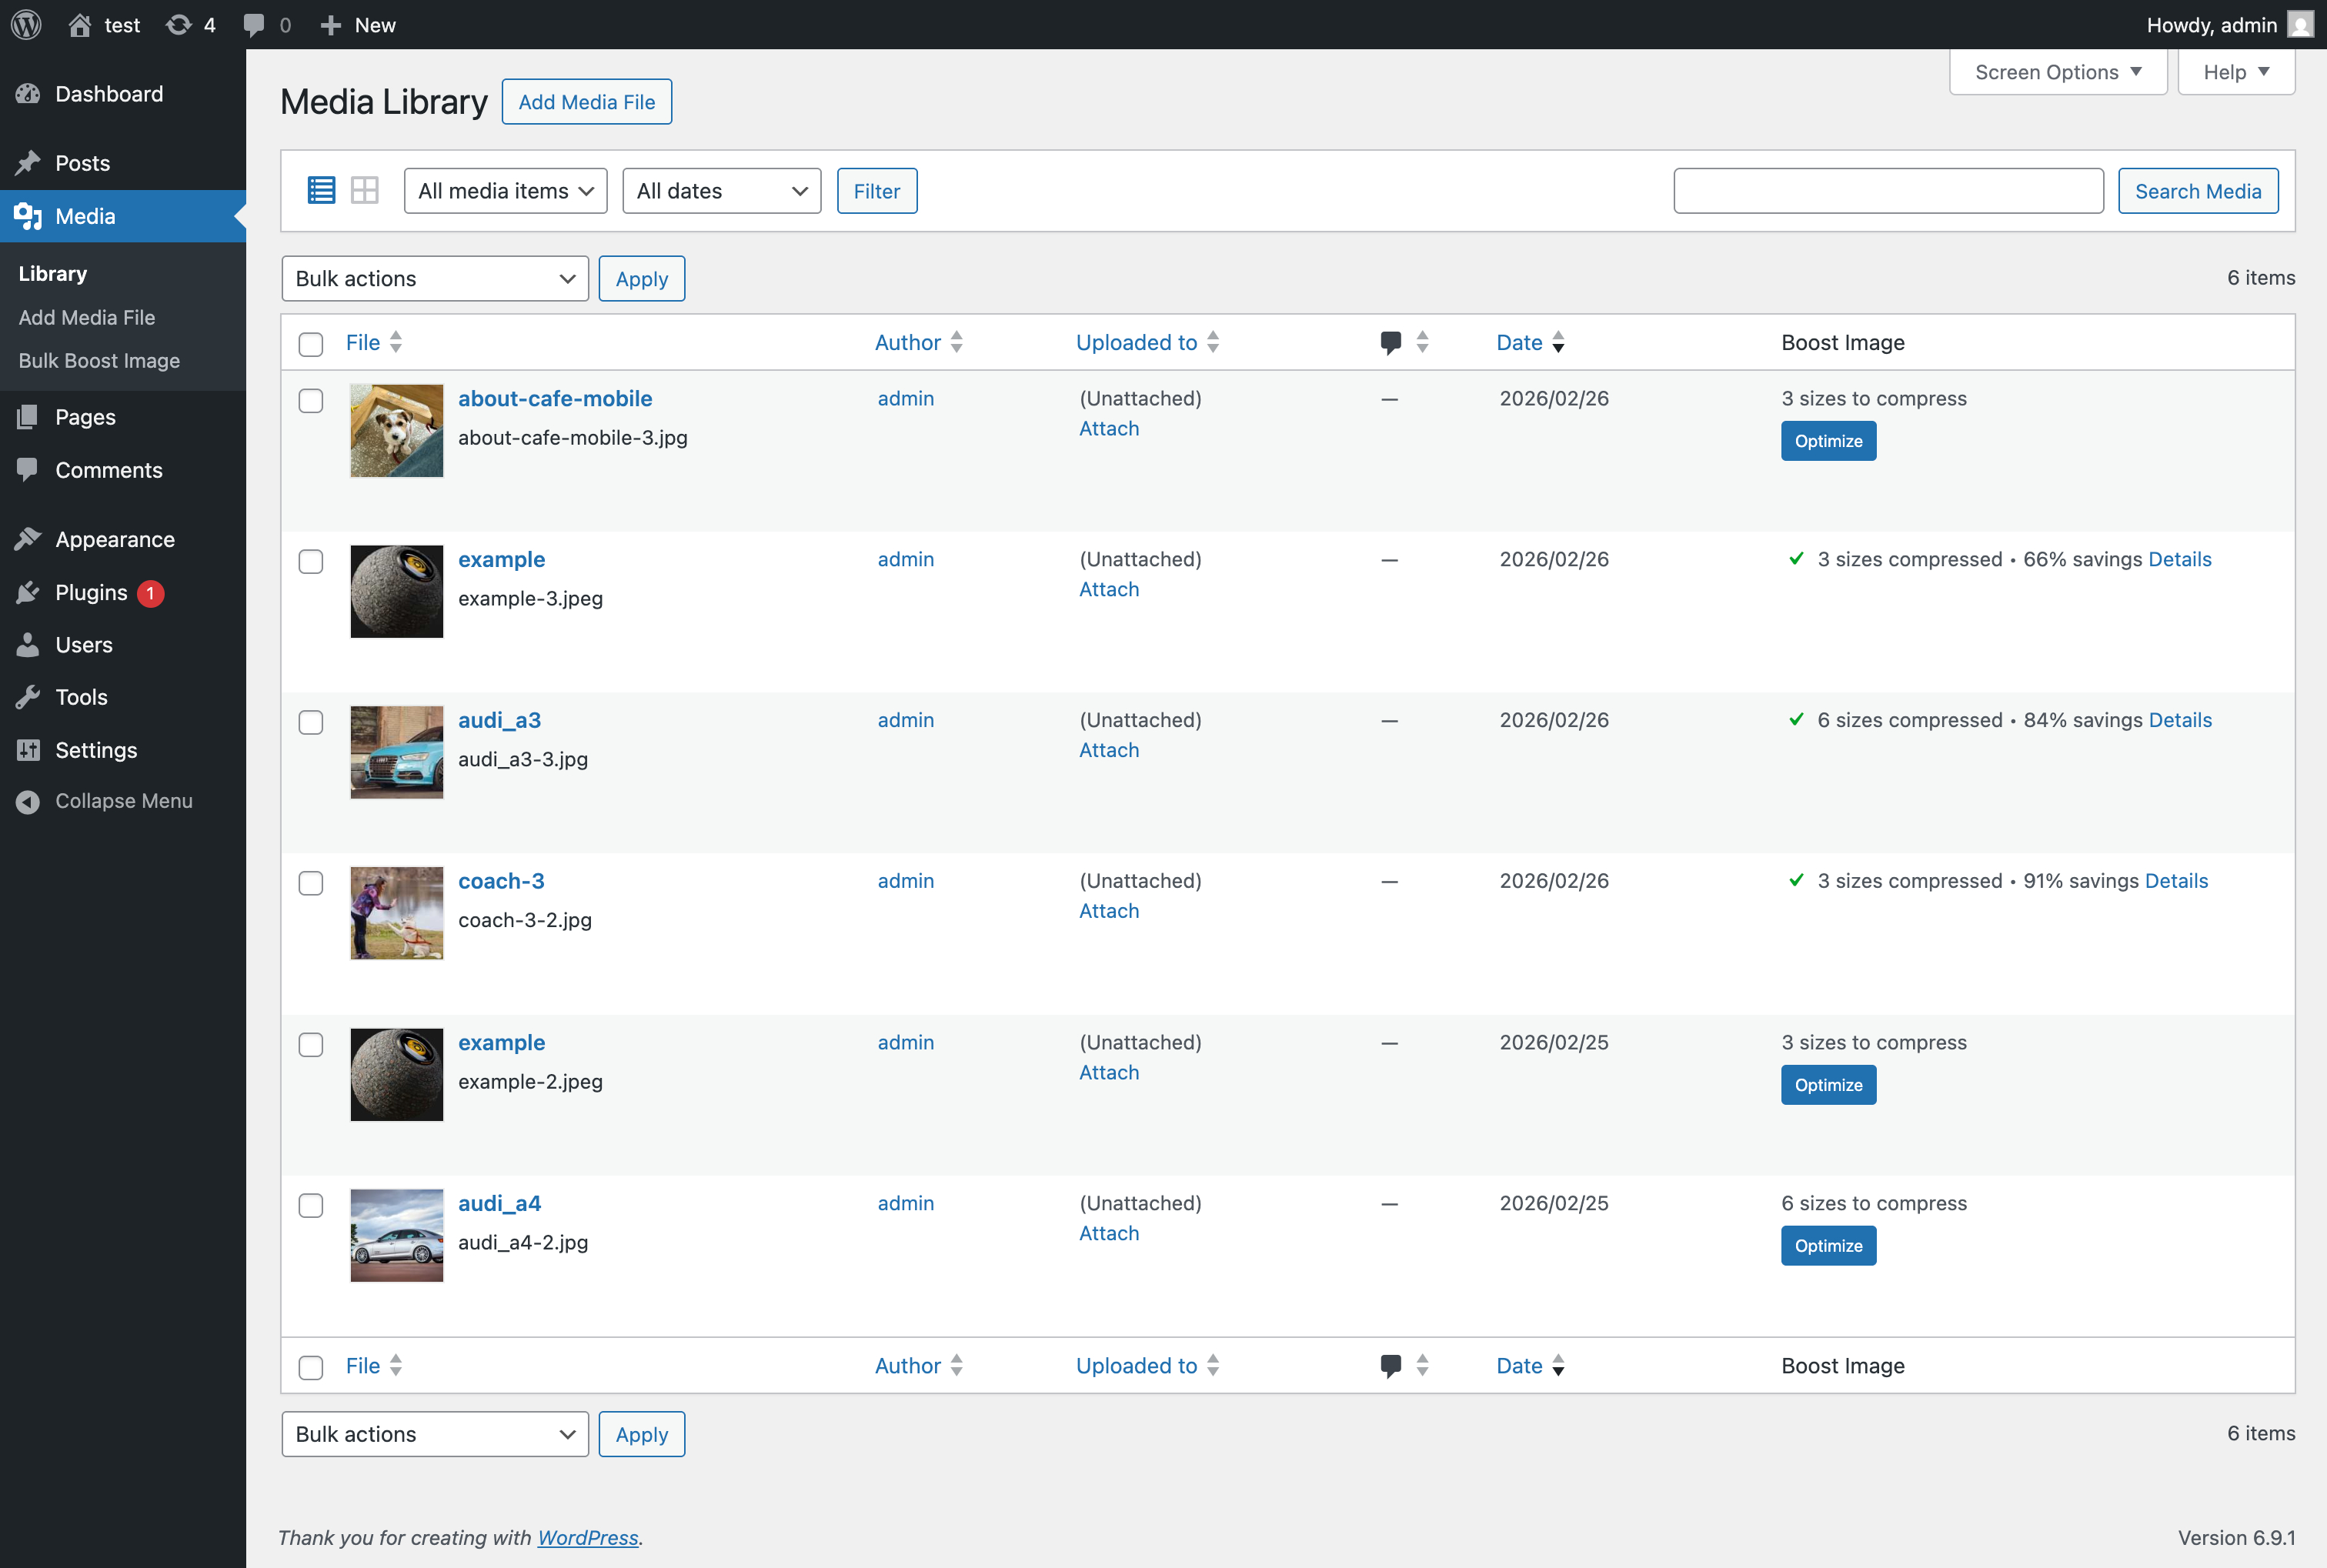
Task: Switch to list view mode
Action: point(321,189)
